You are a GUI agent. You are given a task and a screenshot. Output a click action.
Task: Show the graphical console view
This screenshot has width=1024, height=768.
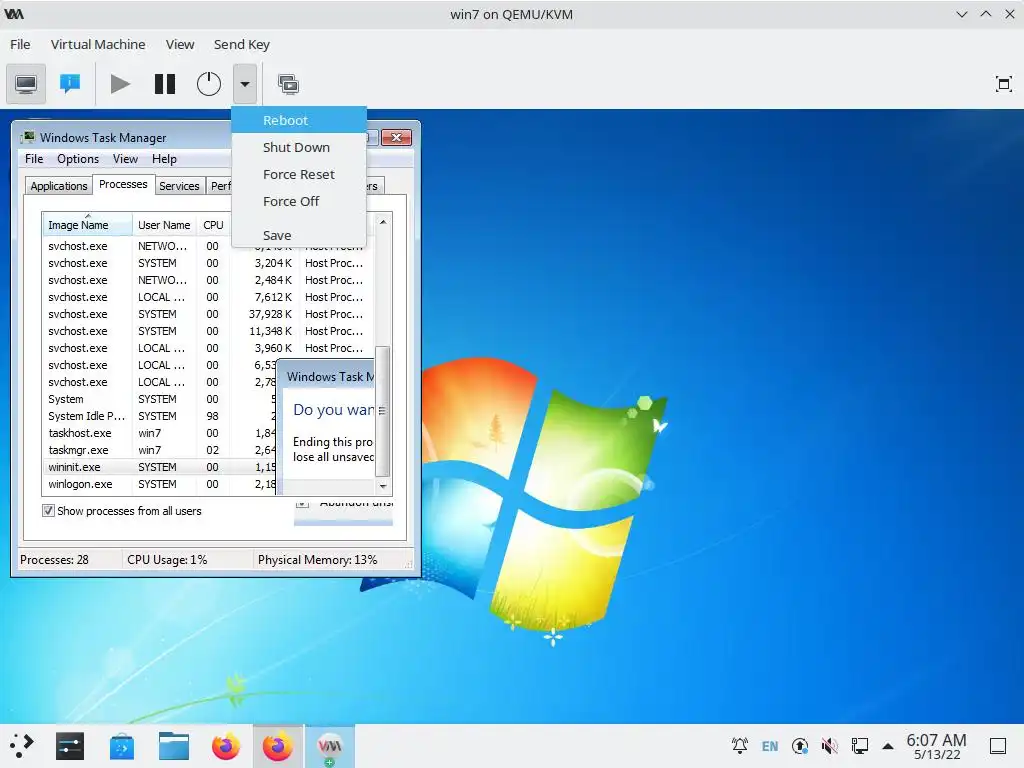(26, 84)
